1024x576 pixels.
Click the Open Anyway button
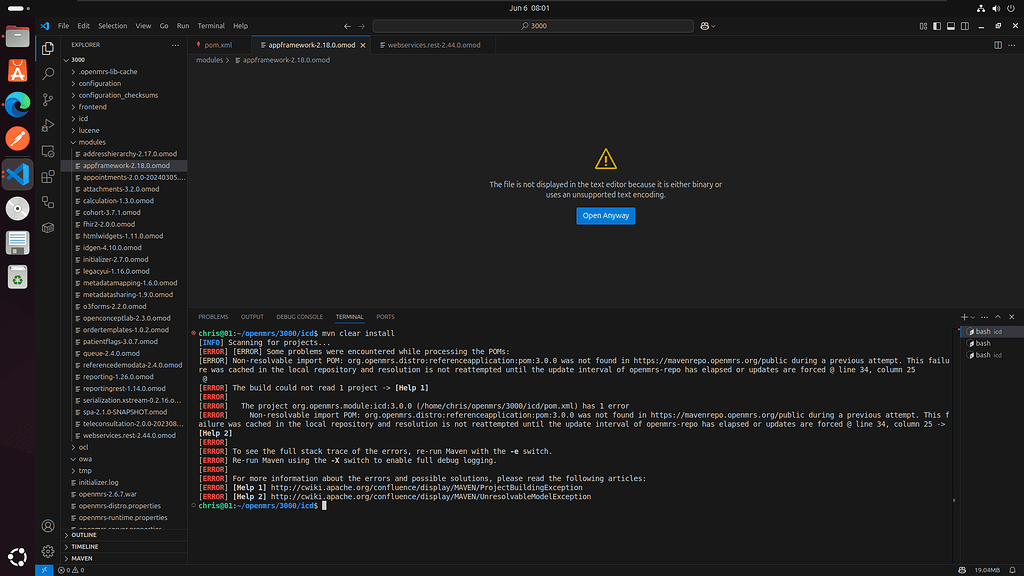point(605,215)
